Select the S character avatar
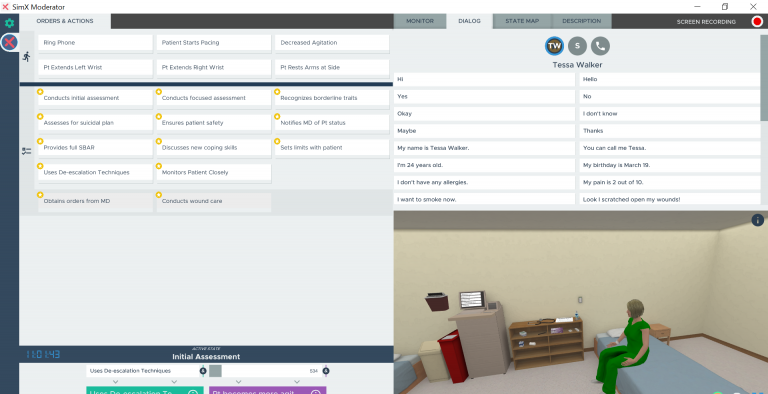 tap(577, 46)
